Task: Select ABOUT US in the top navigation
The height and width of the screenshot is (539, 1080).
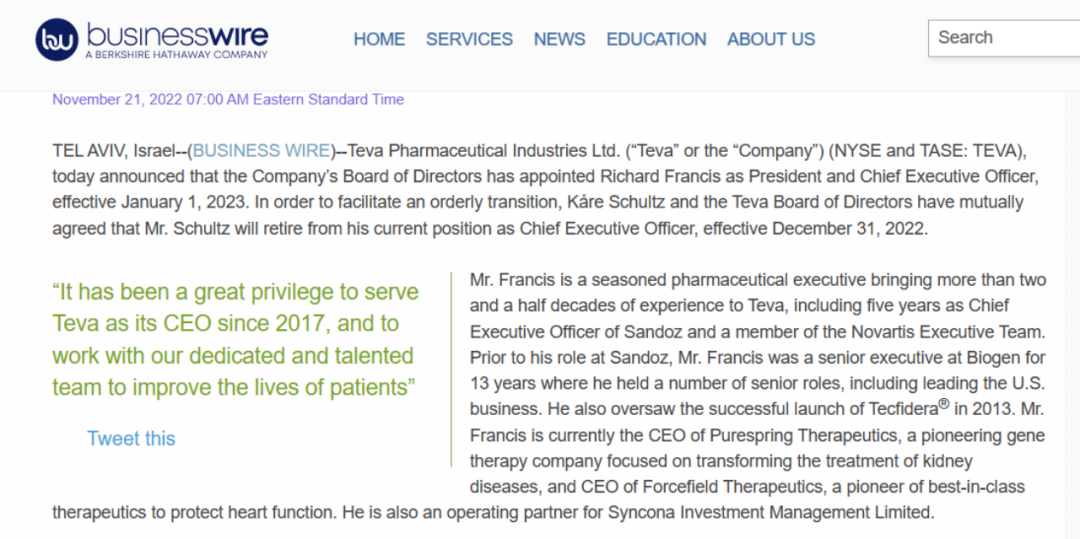Action: pyautogui.click(x=771, y=39)
